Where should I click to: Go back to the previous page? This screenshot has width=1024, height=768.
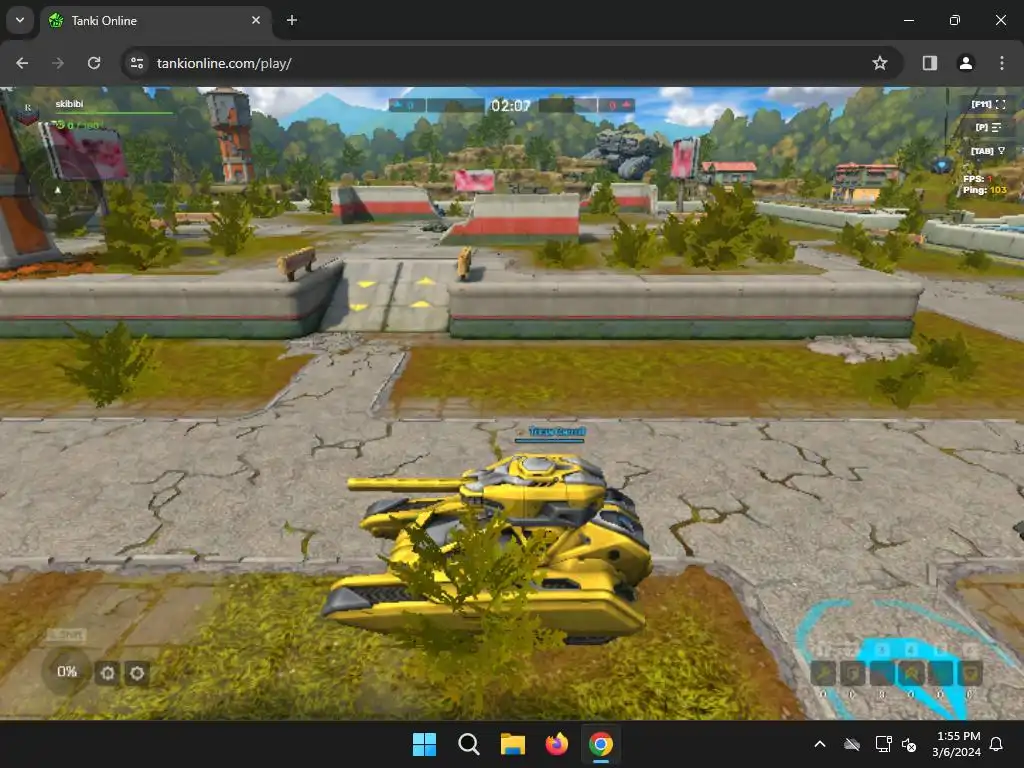(x=22, y=63)
